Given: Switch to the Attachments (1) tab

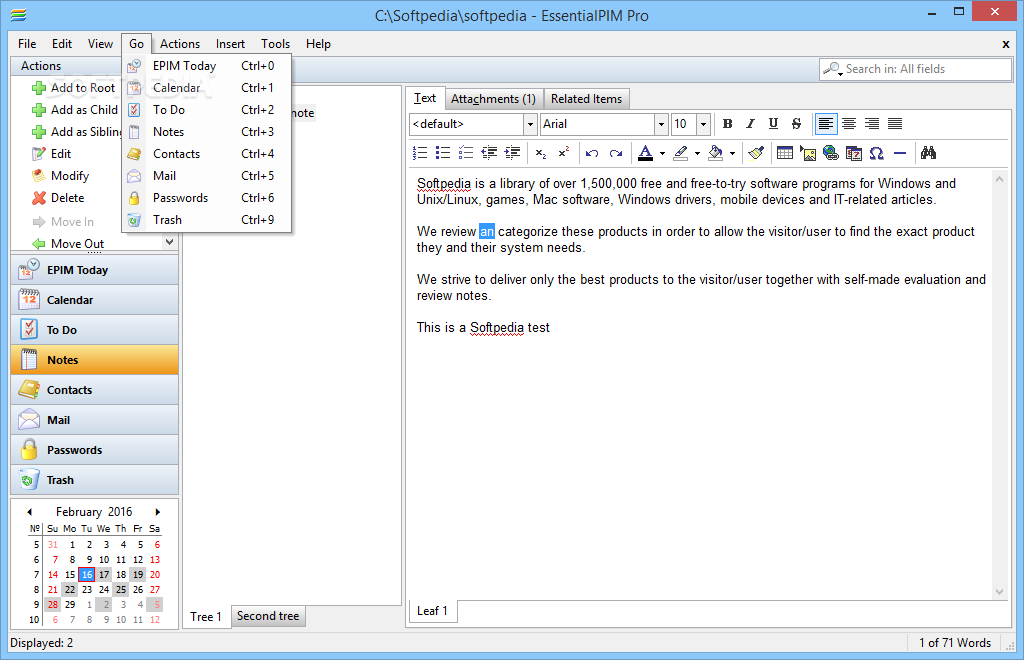Looking at the screenshot, I should coord(493,99).
